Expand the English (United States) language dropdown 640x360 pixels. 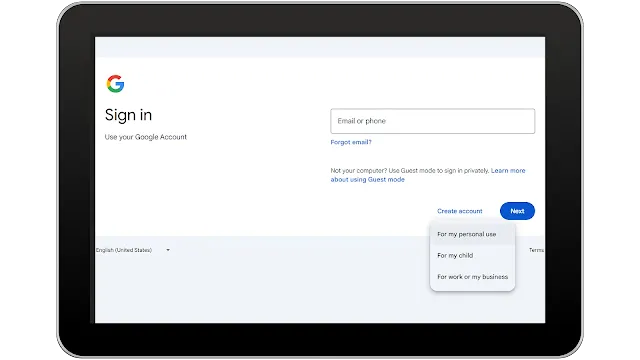(x=133, y=250)
